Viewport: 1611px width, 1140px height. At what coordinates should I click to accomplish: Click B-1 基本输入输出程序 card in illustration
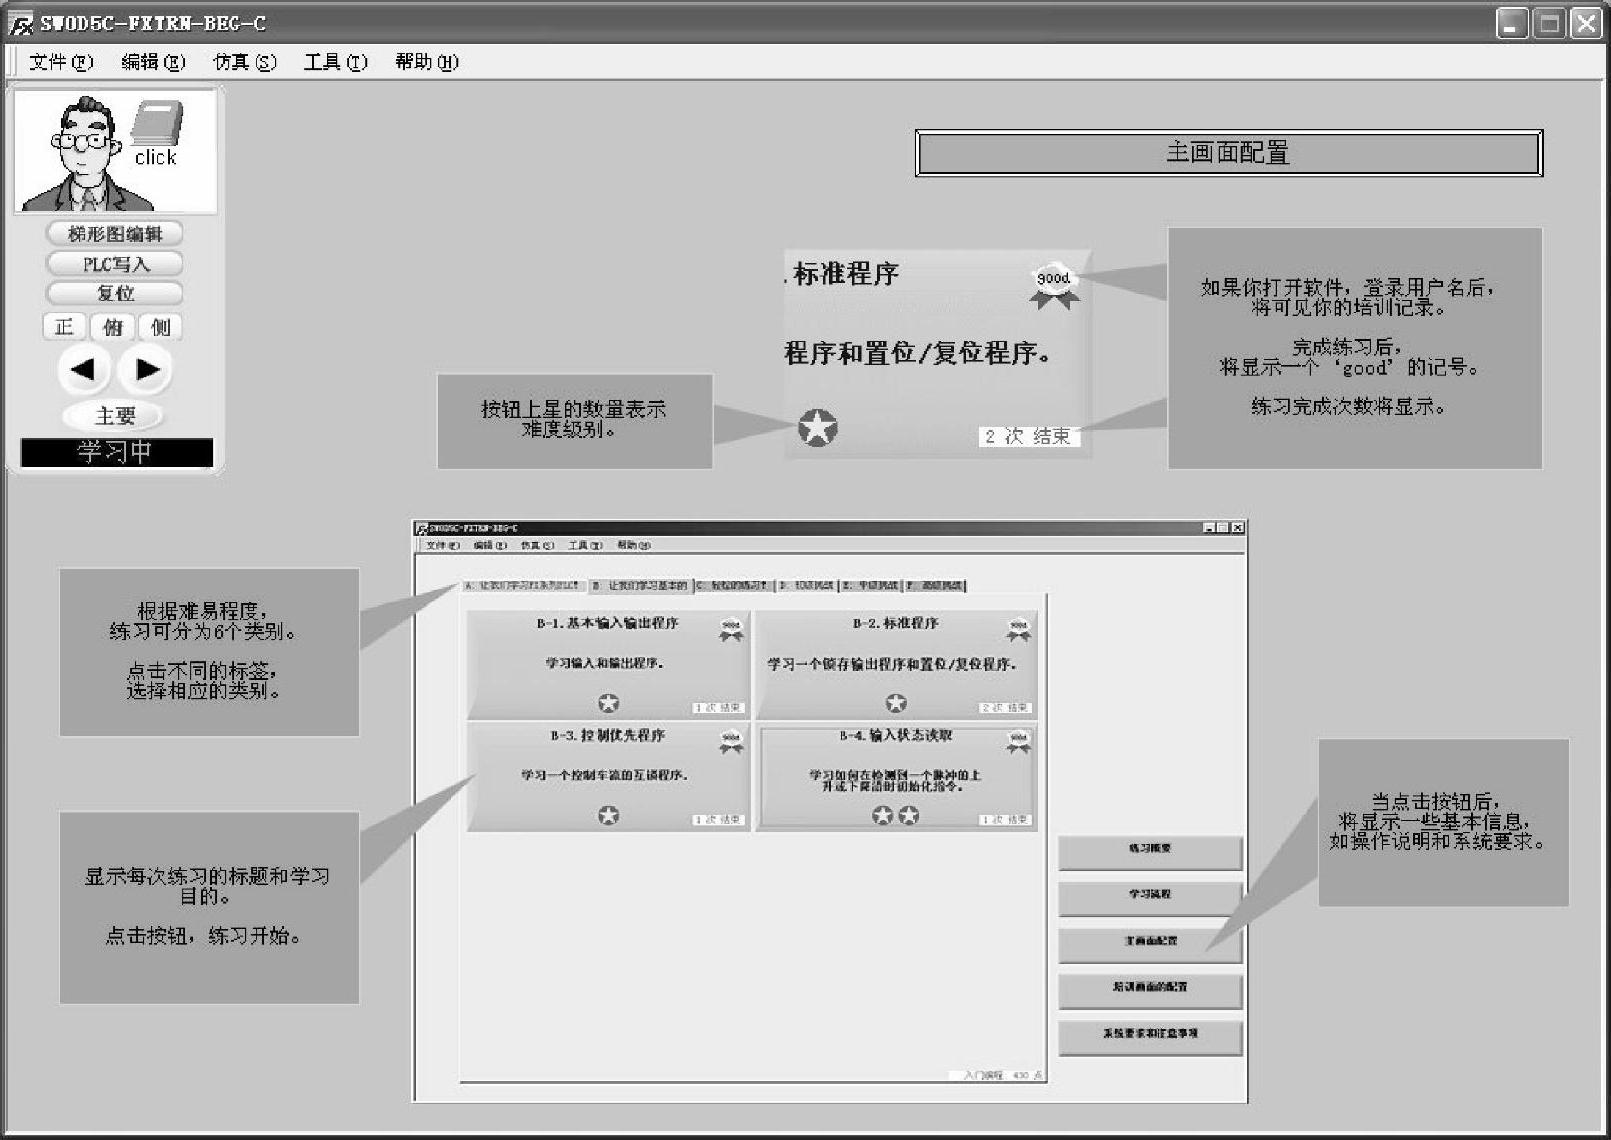click(x=608, y=664)
